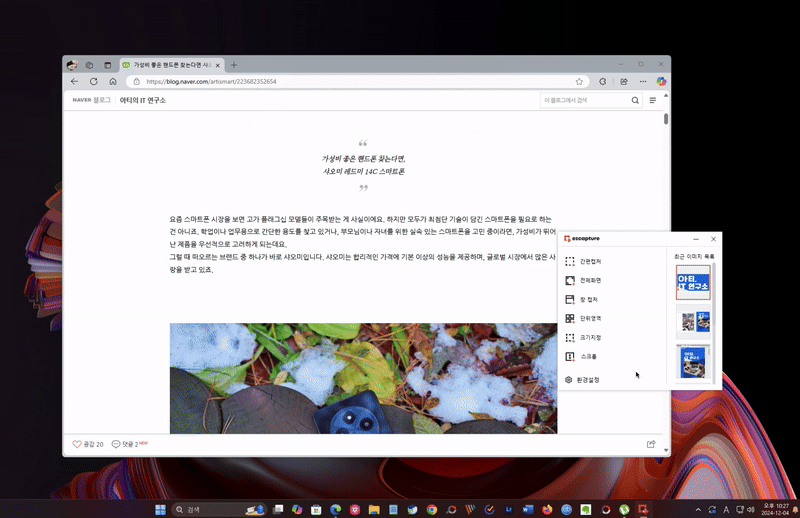Choose 크기지정 fixed-size capture in ezcapture

583,337
